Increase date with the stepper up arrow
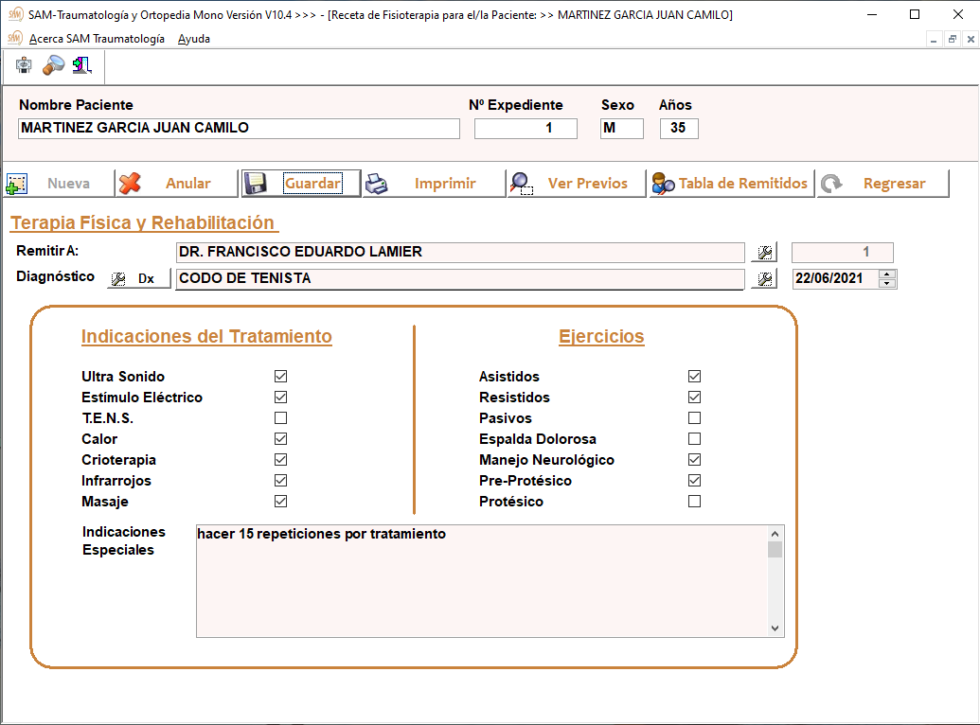Screen dimensions: 980x725 tap(887, 274)
